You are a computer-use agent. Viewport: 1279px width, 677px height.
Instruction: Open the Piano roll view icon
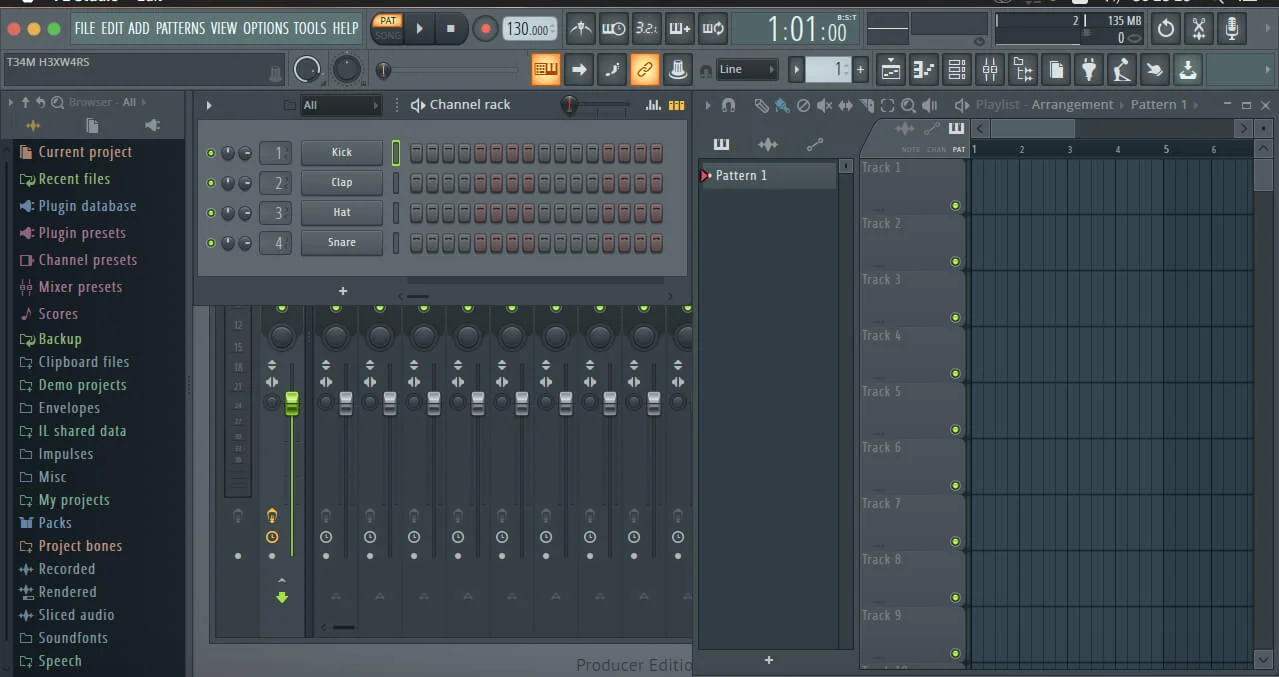coord(923,69)
